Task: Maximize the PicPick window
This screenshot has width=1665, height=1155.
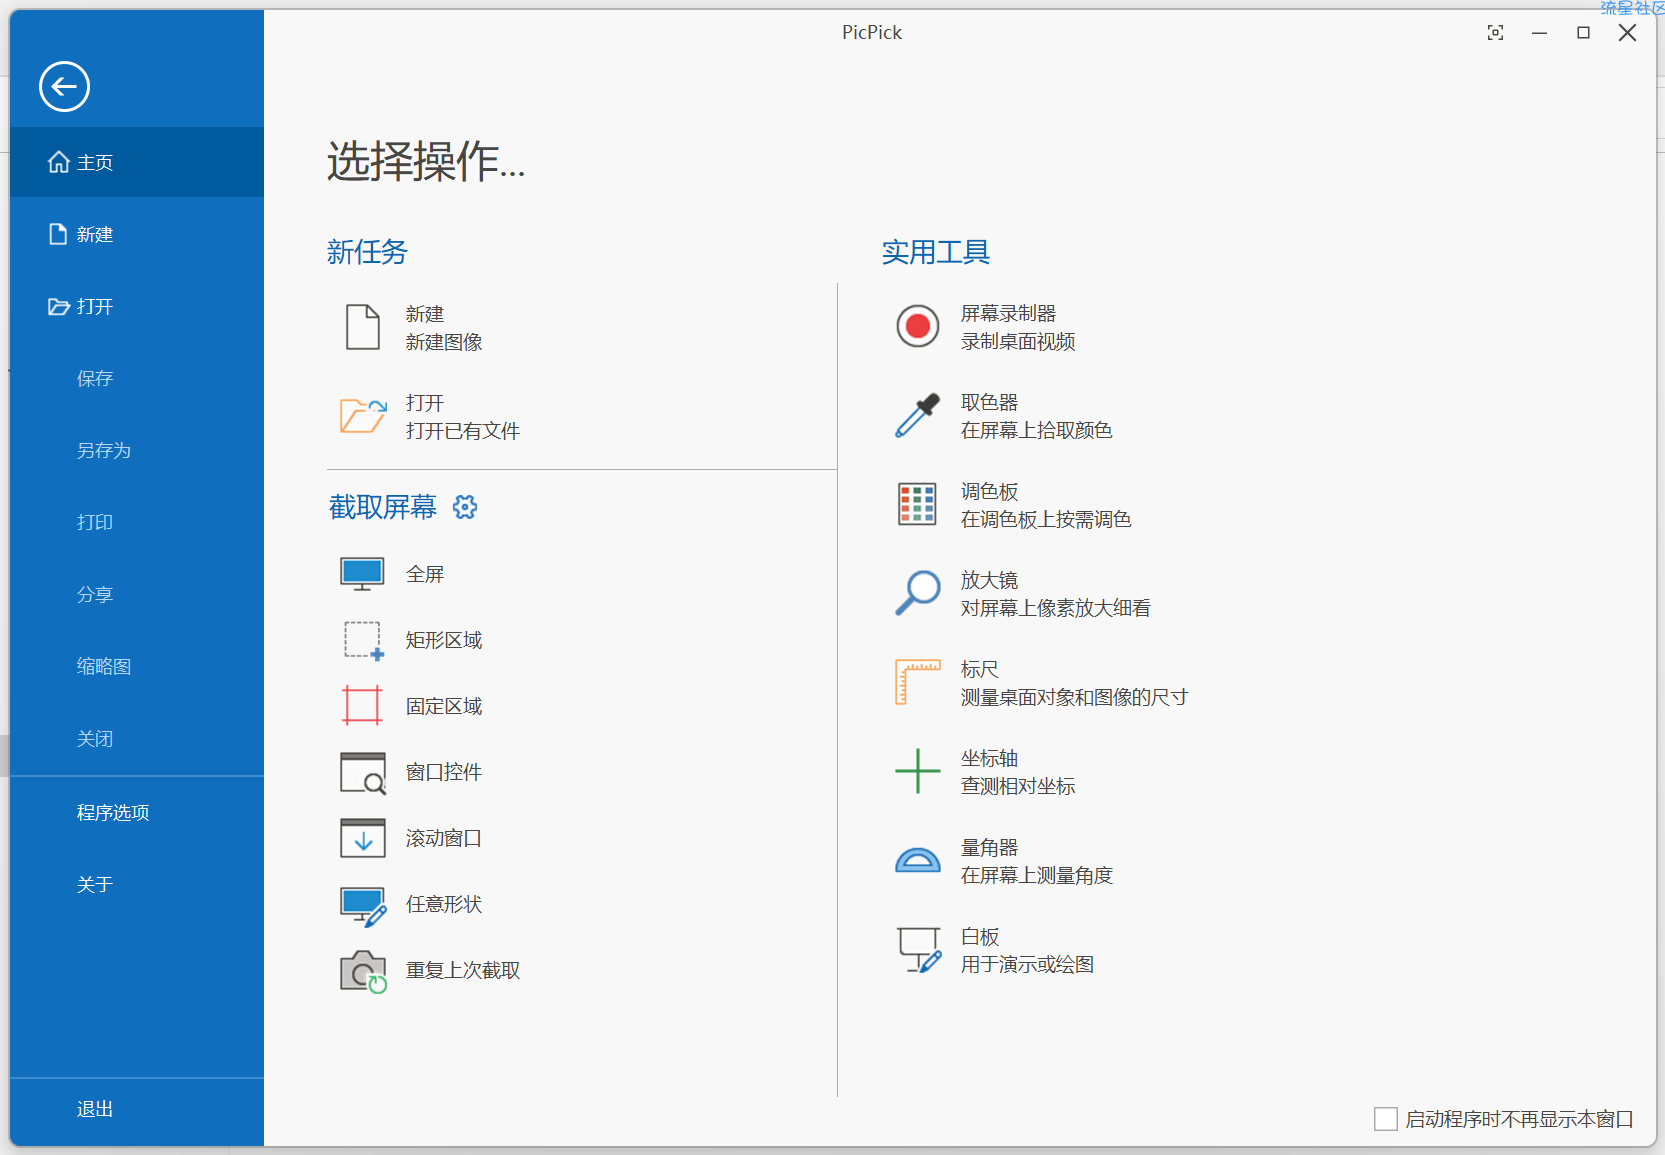Action: (x=1583, y=33)
